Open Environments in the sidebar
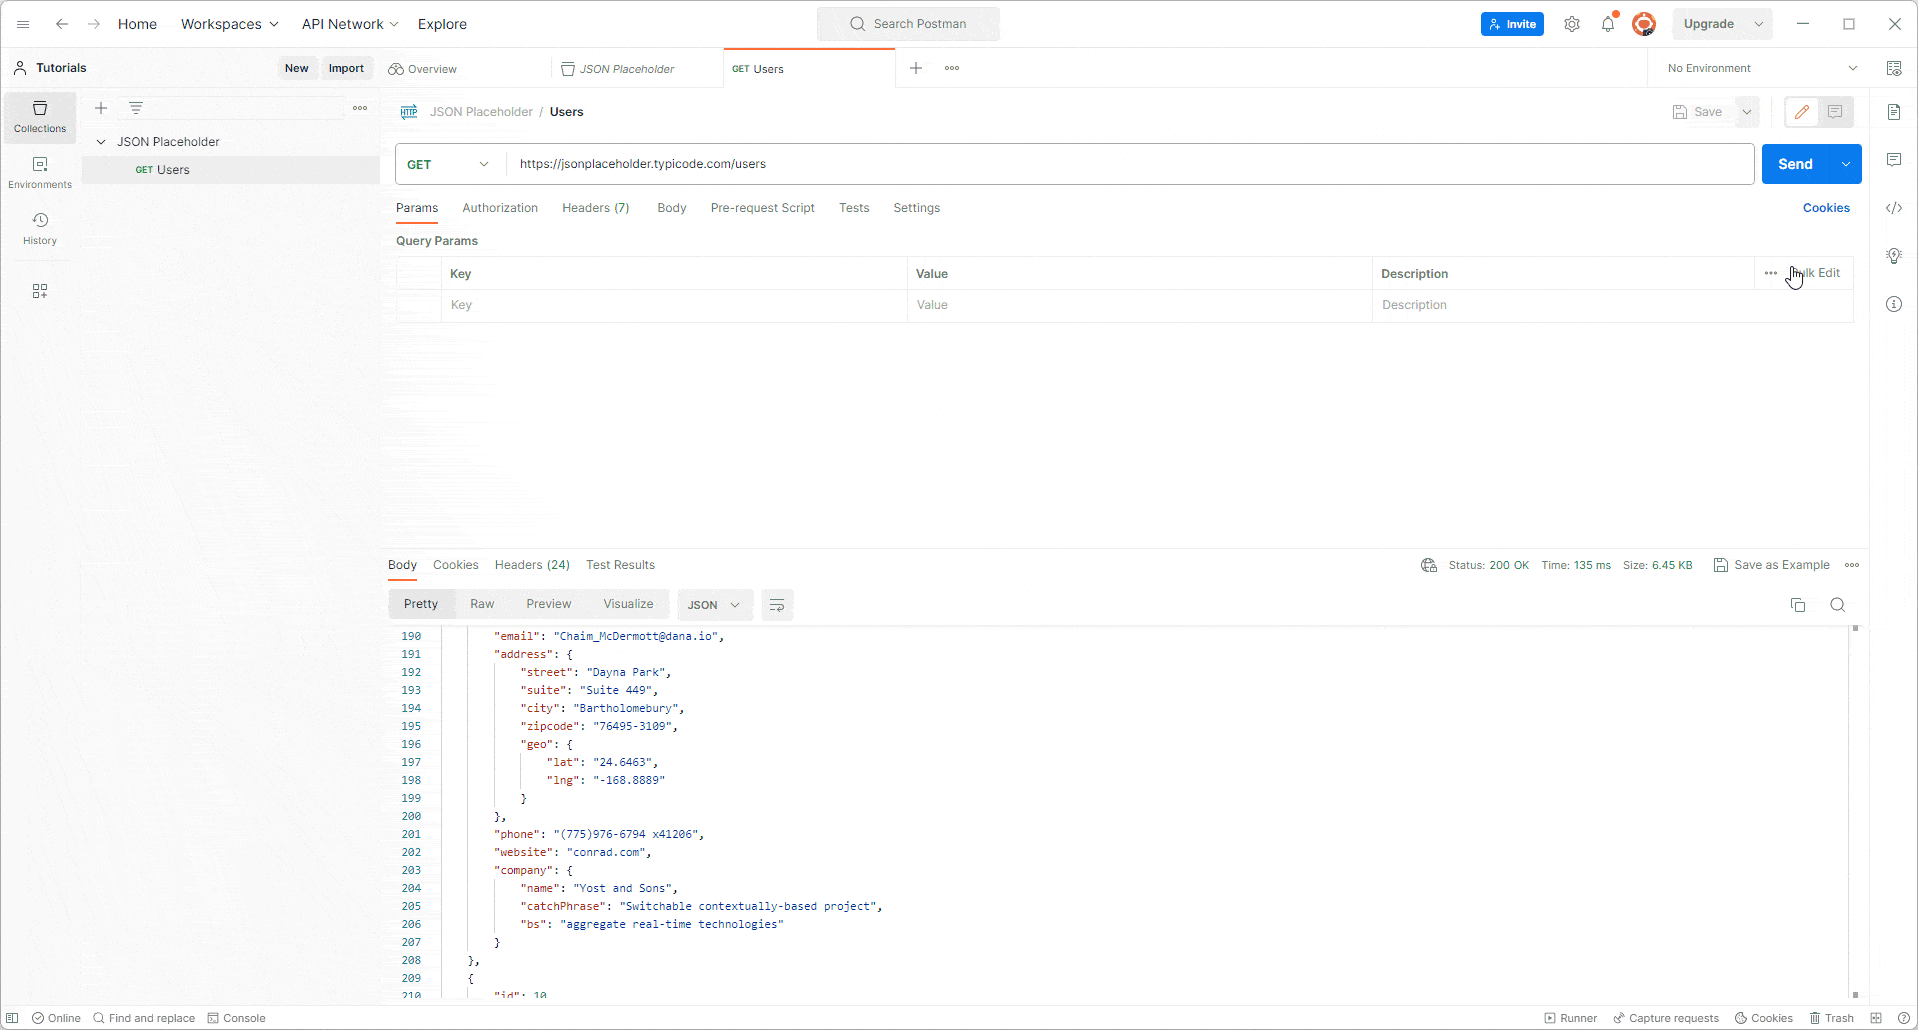 point(40,173)
